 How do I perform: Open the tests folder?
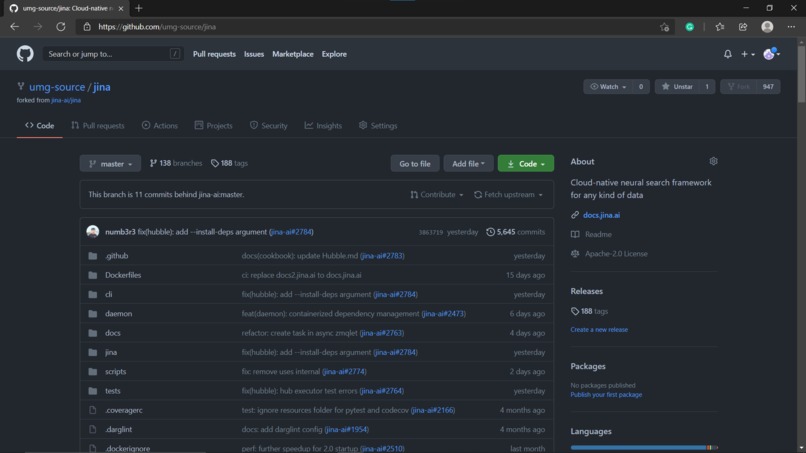coord(113,391)
